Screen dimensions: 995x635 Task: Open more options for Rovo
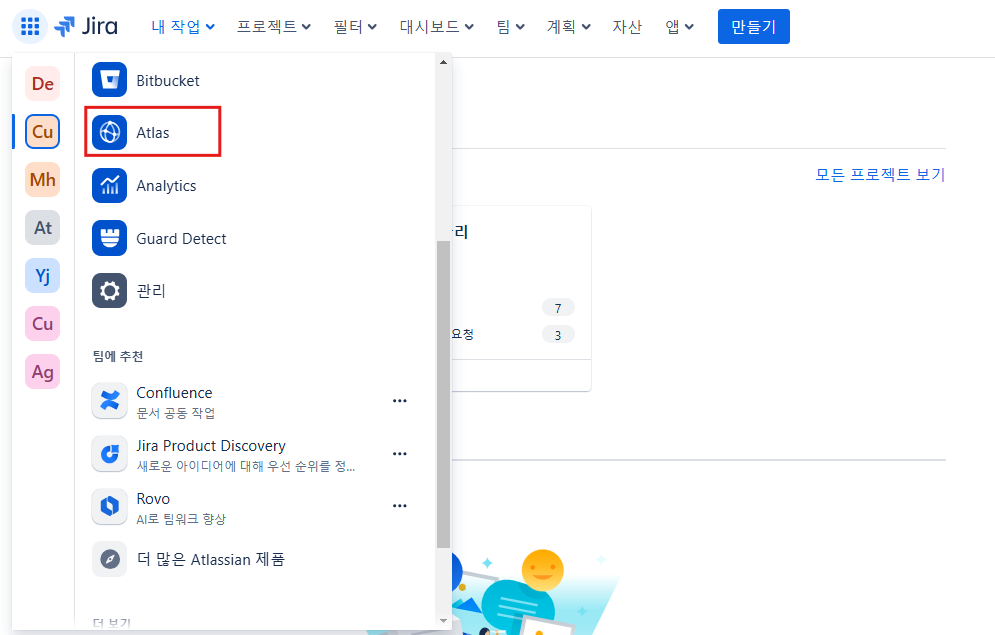point(399,506)
